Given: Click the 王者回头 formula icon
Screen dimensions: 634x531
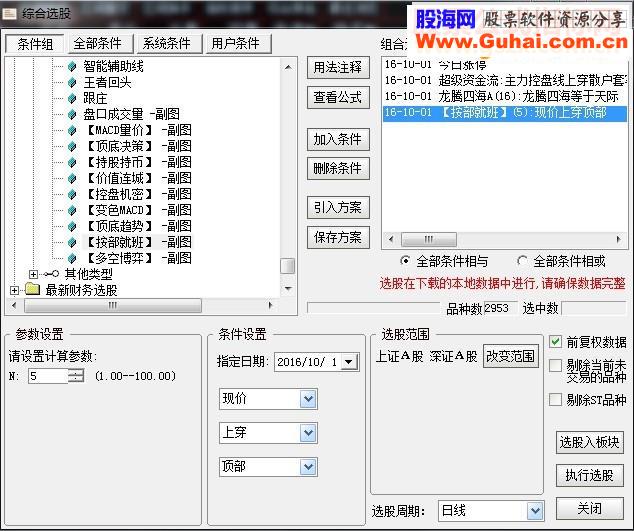Looking at the screenshot, I should [72, 82].
